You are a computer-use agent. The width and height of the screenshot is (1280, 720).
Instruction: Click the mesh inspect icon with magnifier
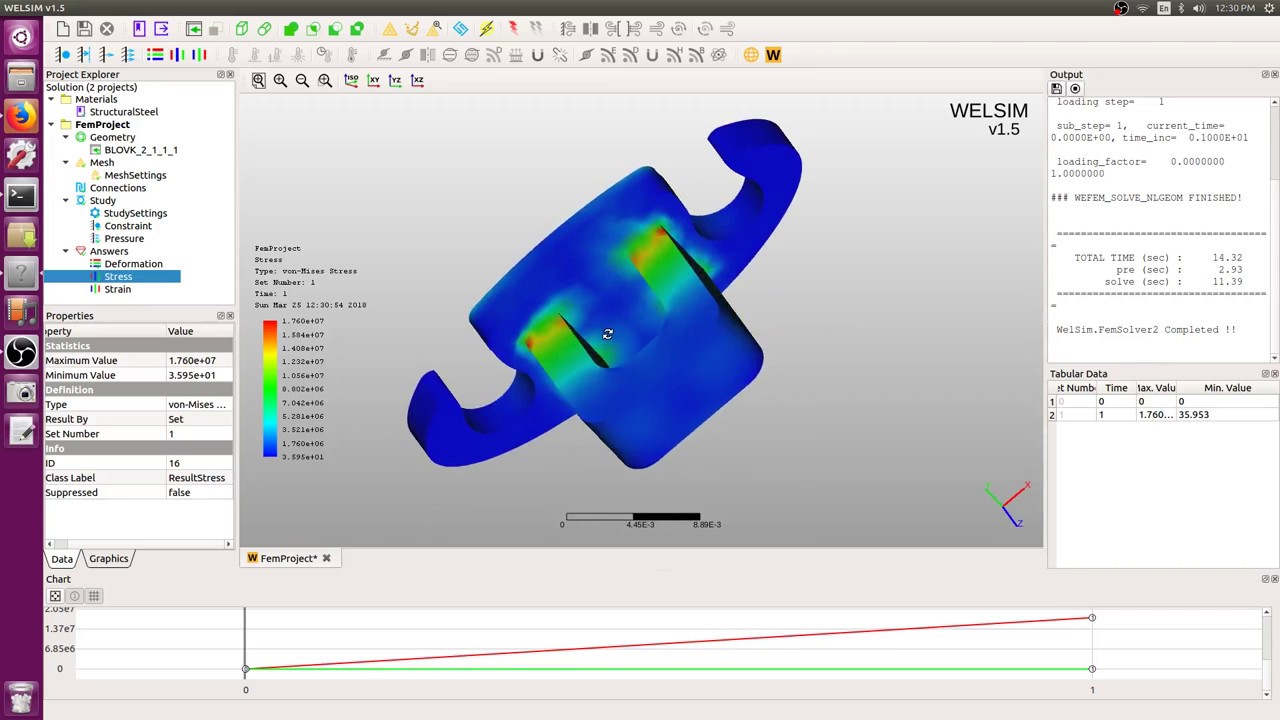[434, 29]
